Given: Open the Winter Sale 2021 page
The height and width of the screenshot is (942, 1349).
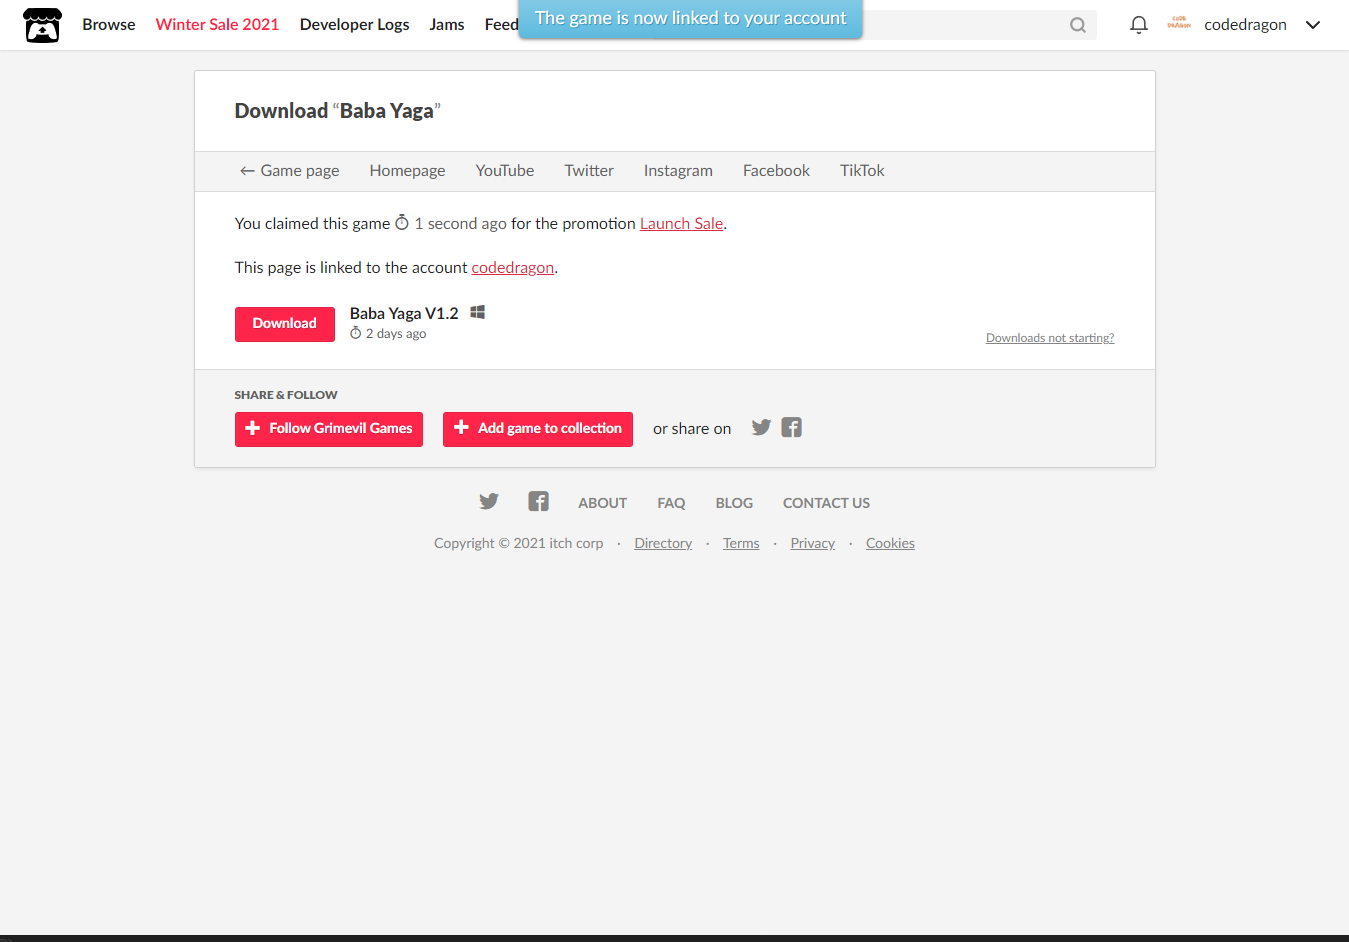Looking at the screenshot, I should (x=217, y=24).
